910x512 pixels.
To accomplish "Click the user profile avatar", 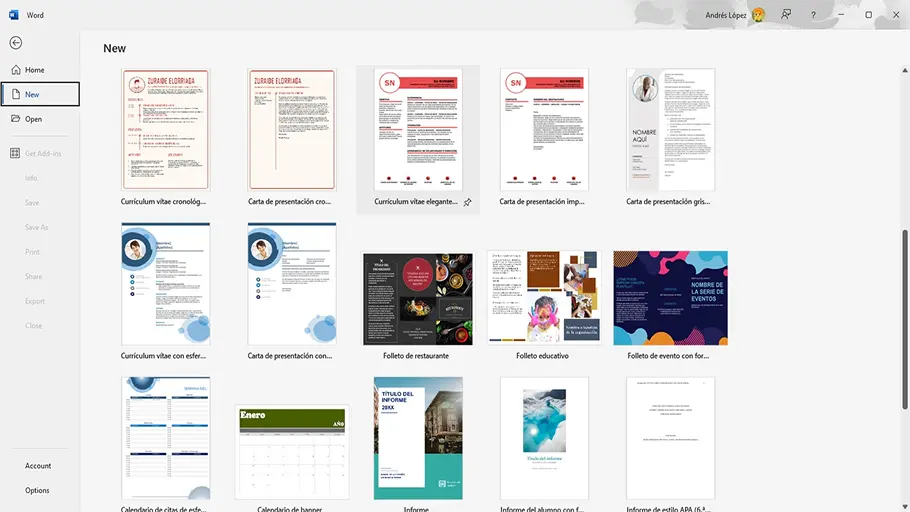I will [x=759, y=15].
